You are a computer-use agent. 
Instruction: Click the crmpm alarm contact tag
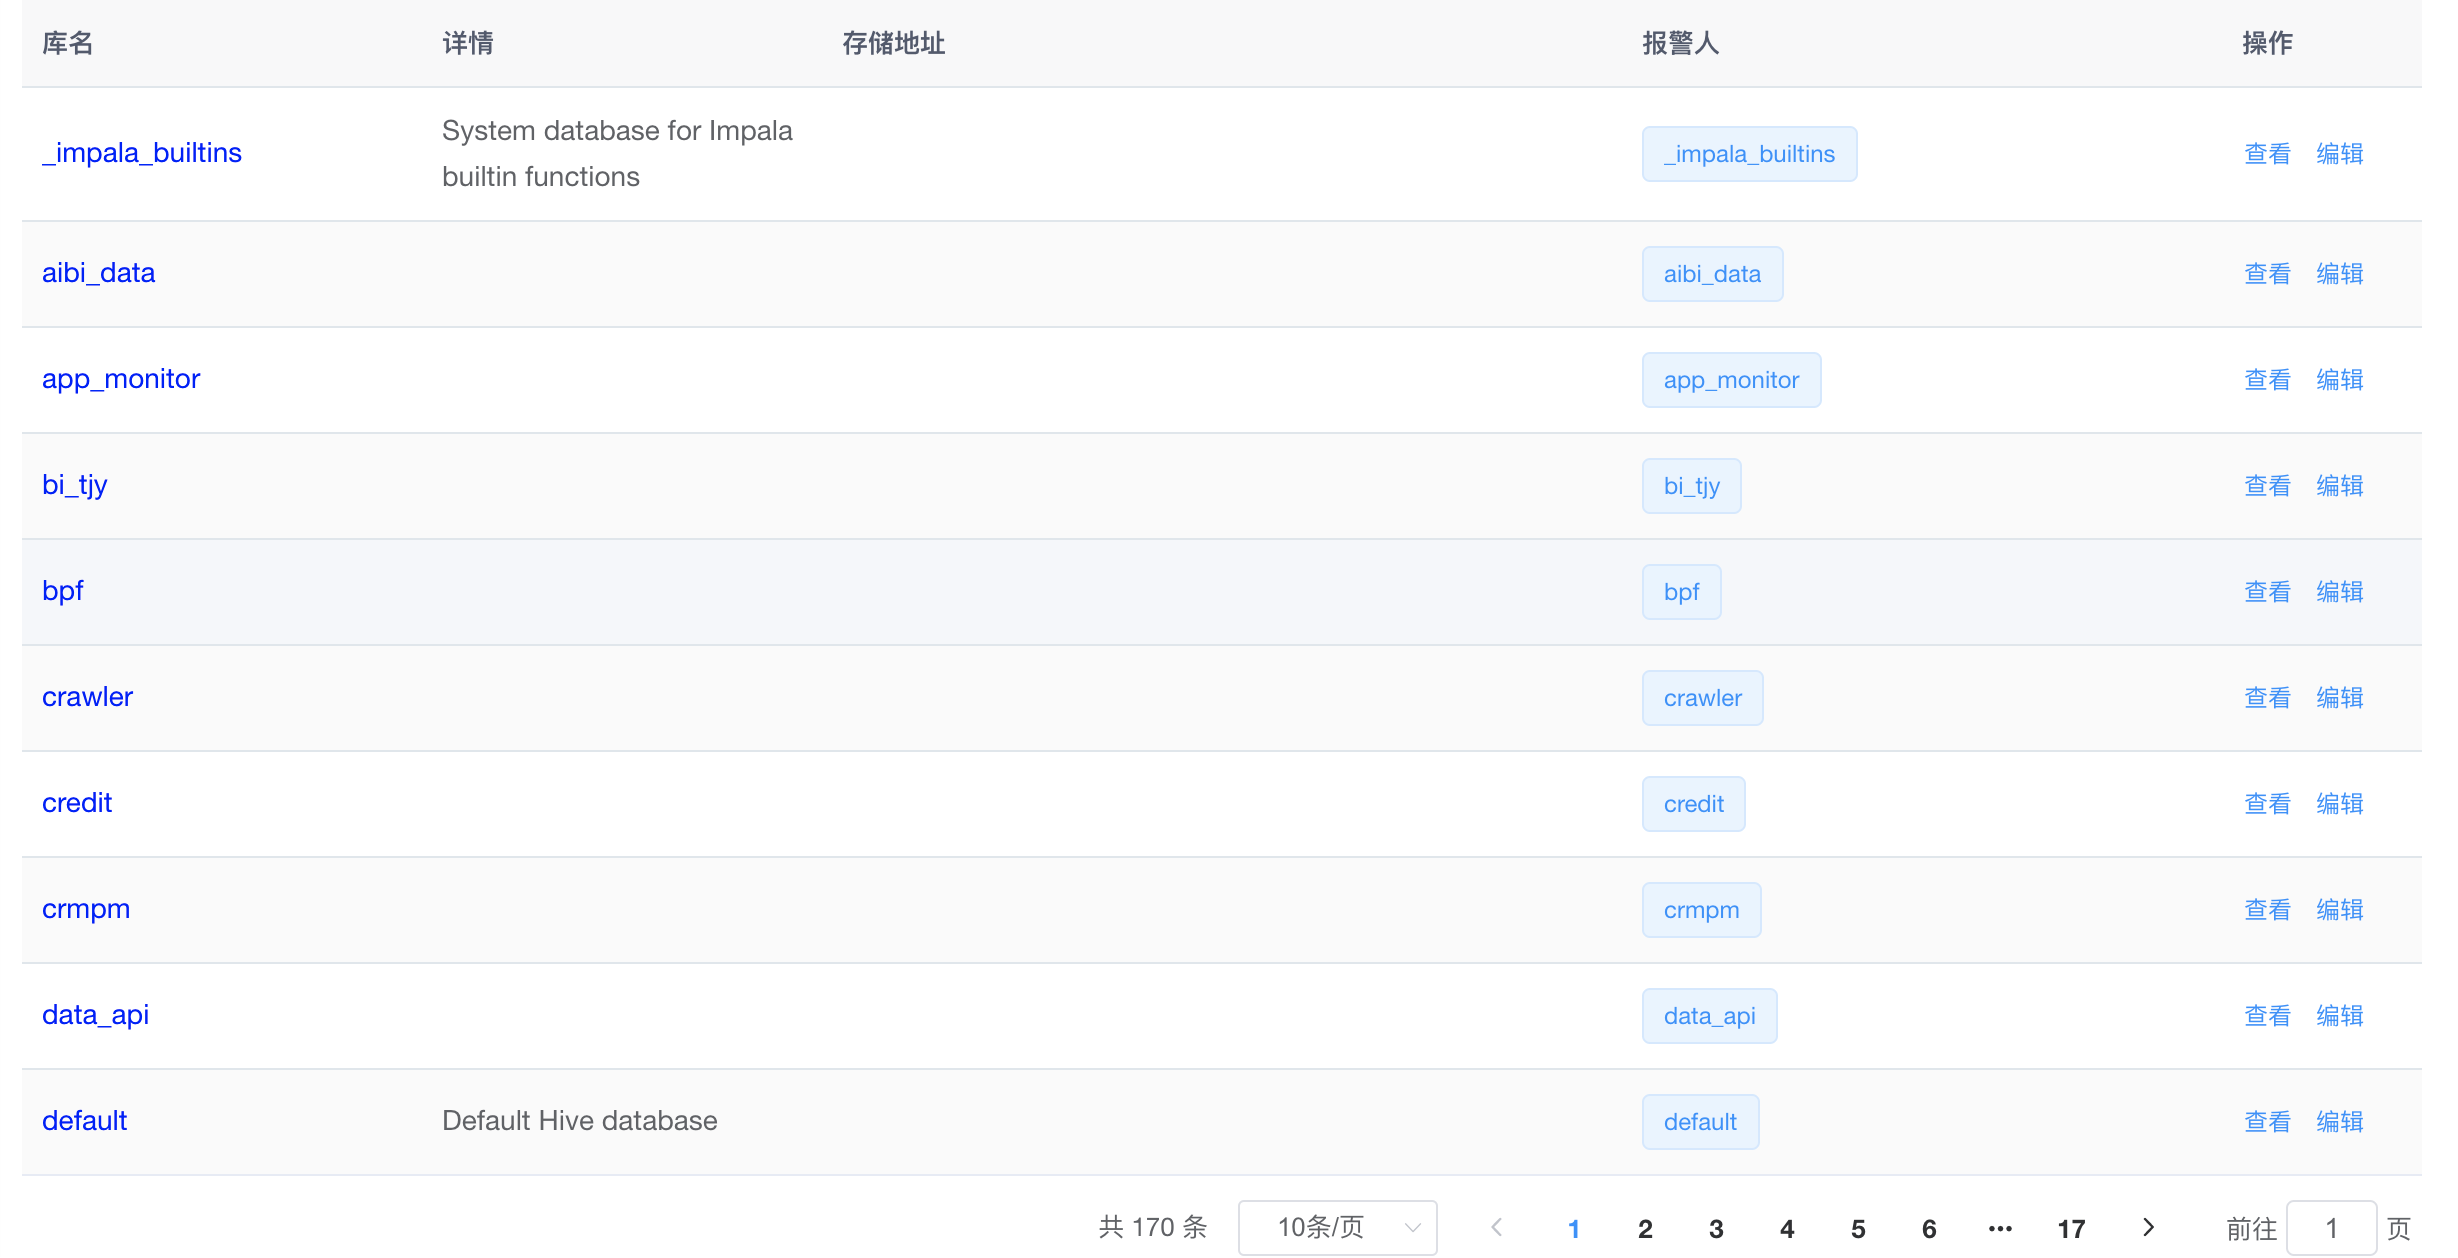pyautogui.click(x=1701, y=910)
